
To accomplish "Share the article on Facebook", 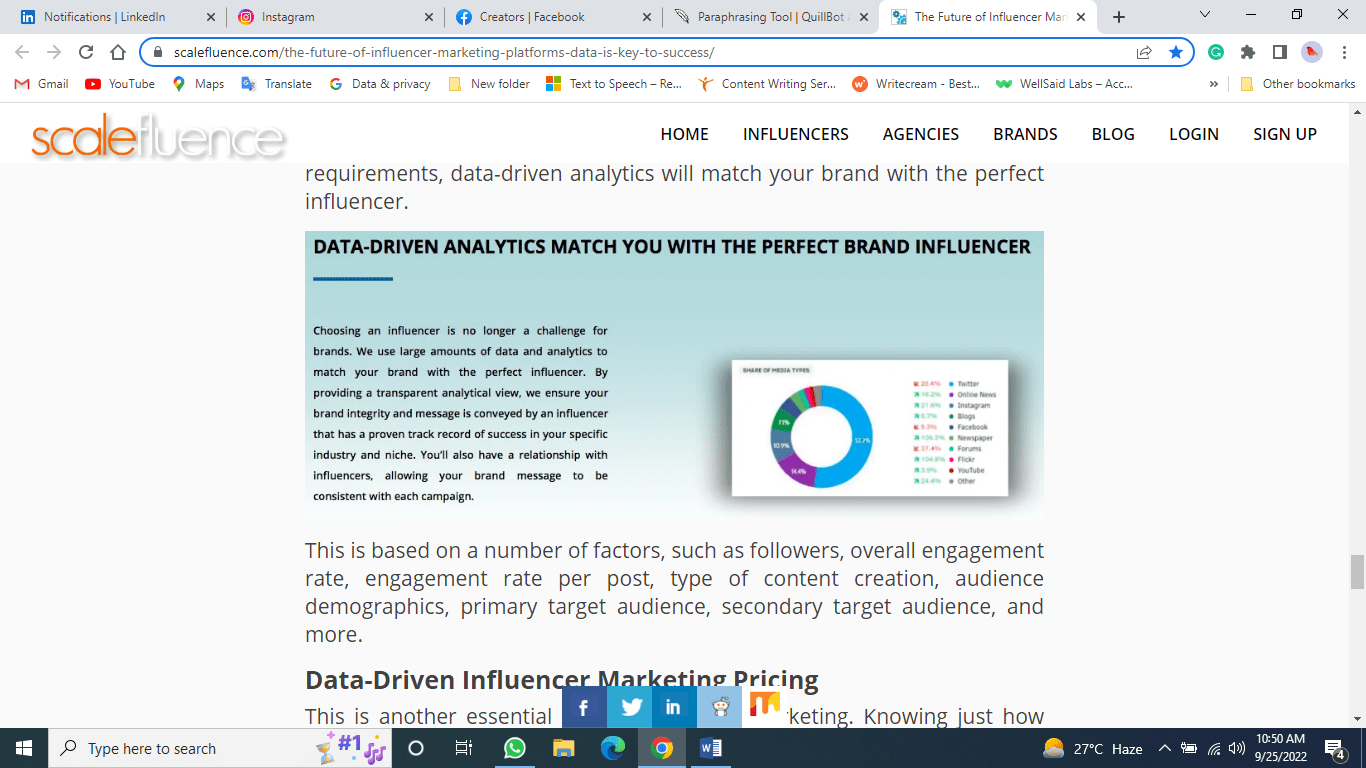I will [x=584, y=707].
